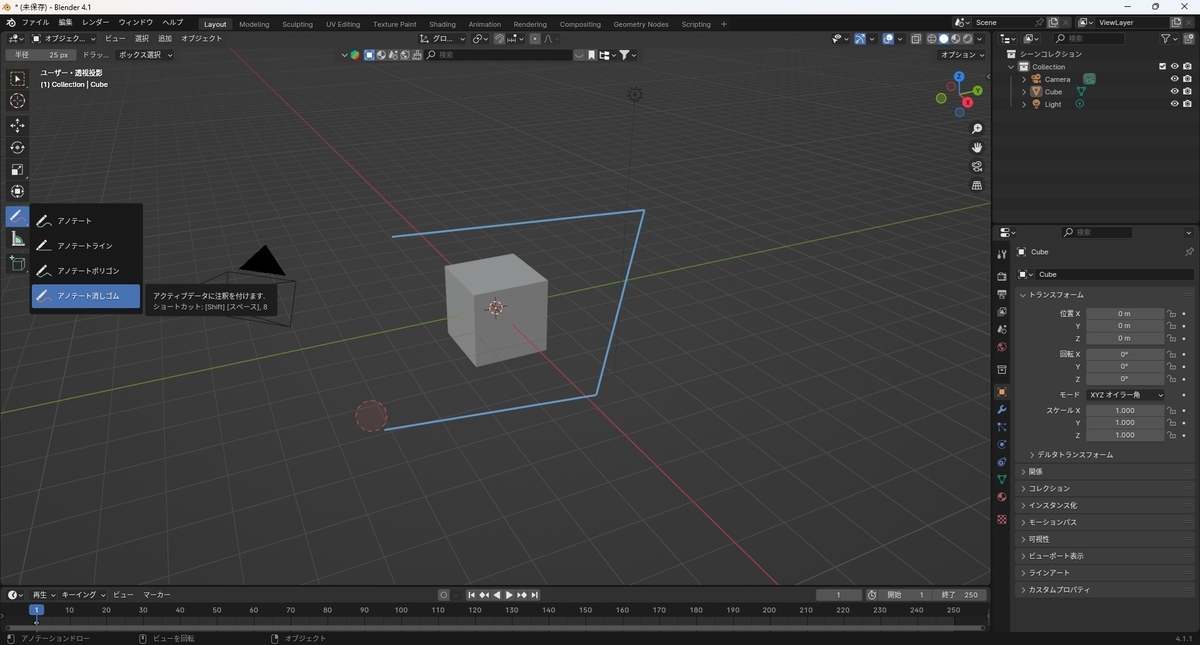Toggle camera view icon in viewport

977,166
